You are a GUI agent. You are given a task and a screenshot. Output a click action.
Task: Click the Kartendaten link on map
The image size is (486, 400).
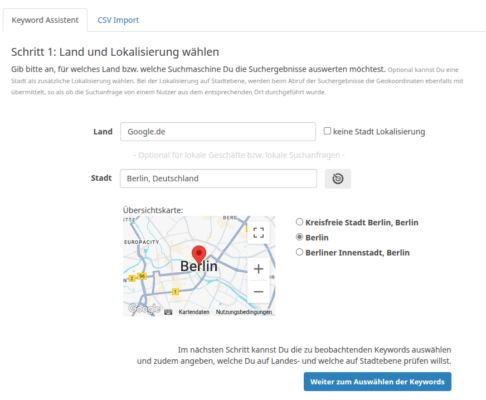(x=194, y=312)
